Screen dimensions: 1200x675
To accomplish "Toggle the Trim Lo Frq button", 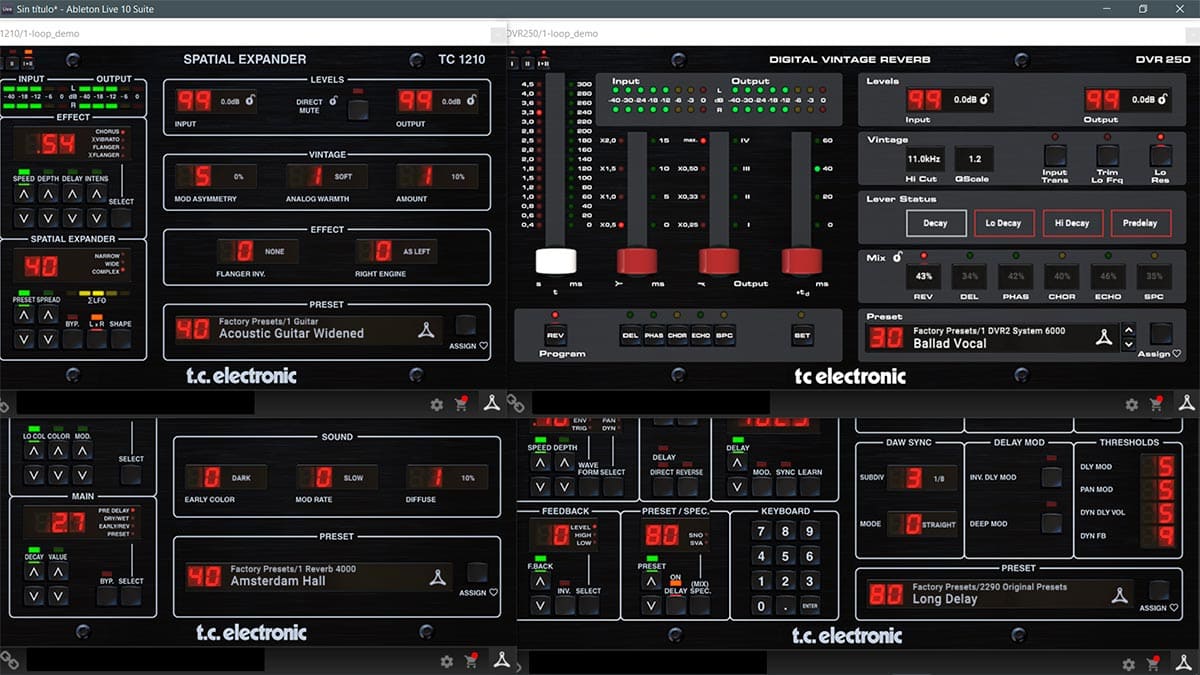I will tap(1107, 155).
